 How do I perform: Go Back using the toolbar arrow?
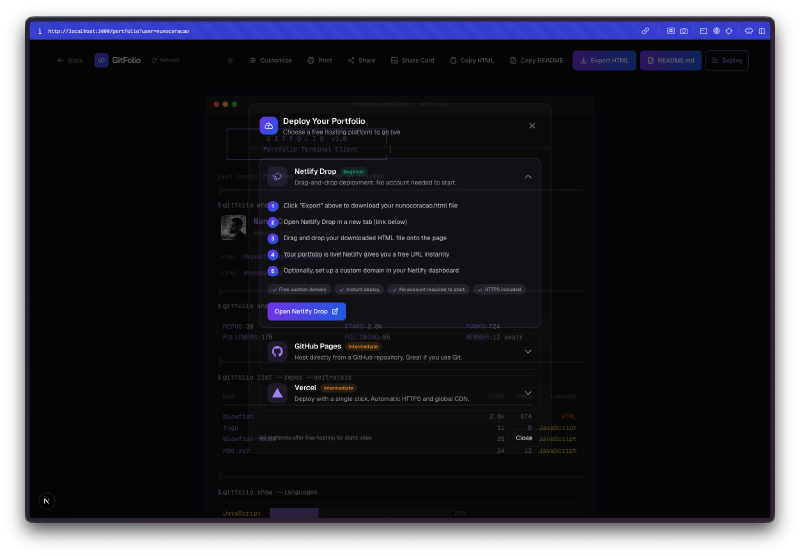click(x=69, y=60)
